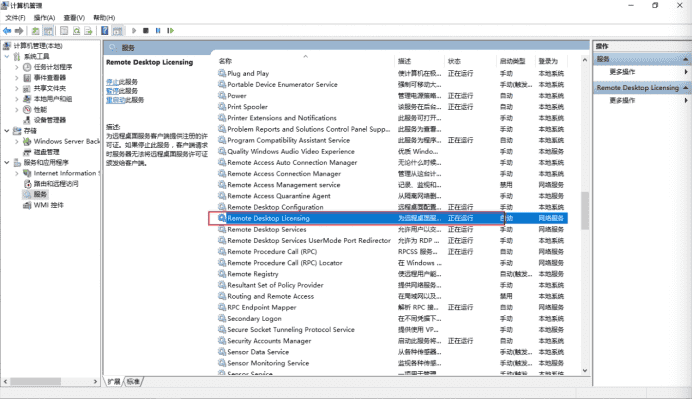
Task: Click the gear icon of Secondary Logon
Action: [x=222, y=318]
